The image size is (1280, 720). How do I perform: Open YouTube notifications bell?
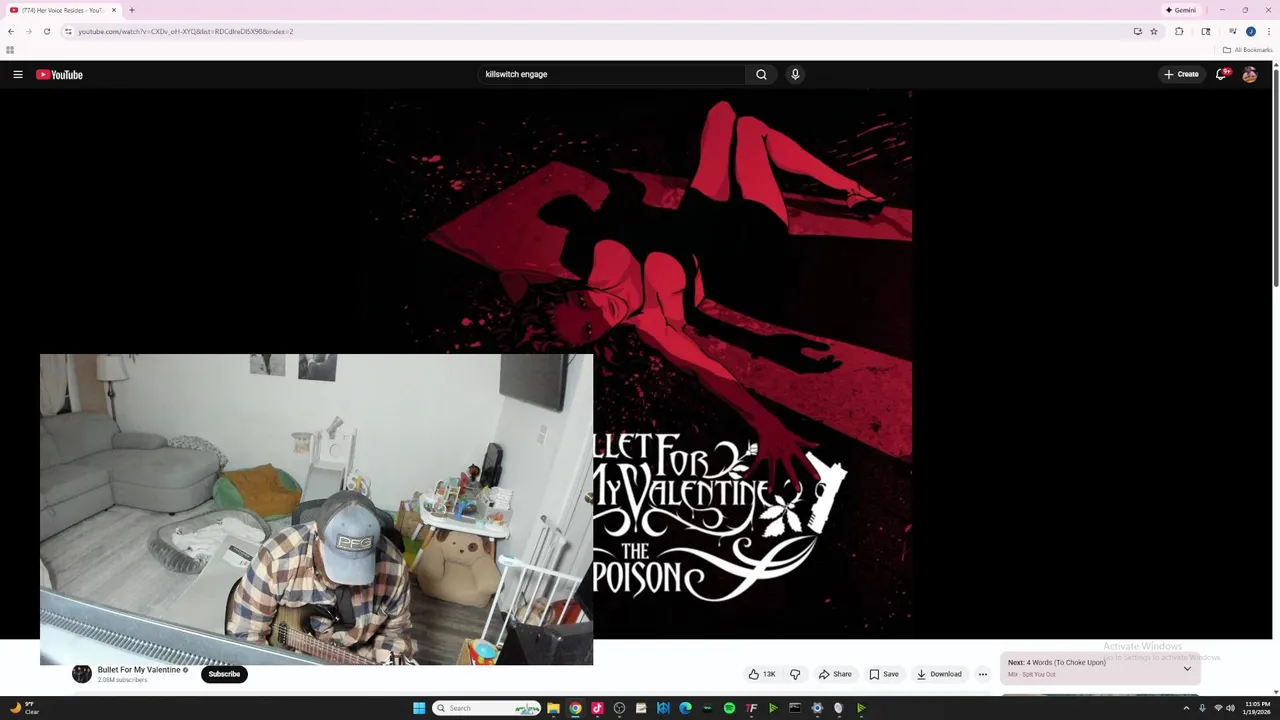tap(1221, 74)
